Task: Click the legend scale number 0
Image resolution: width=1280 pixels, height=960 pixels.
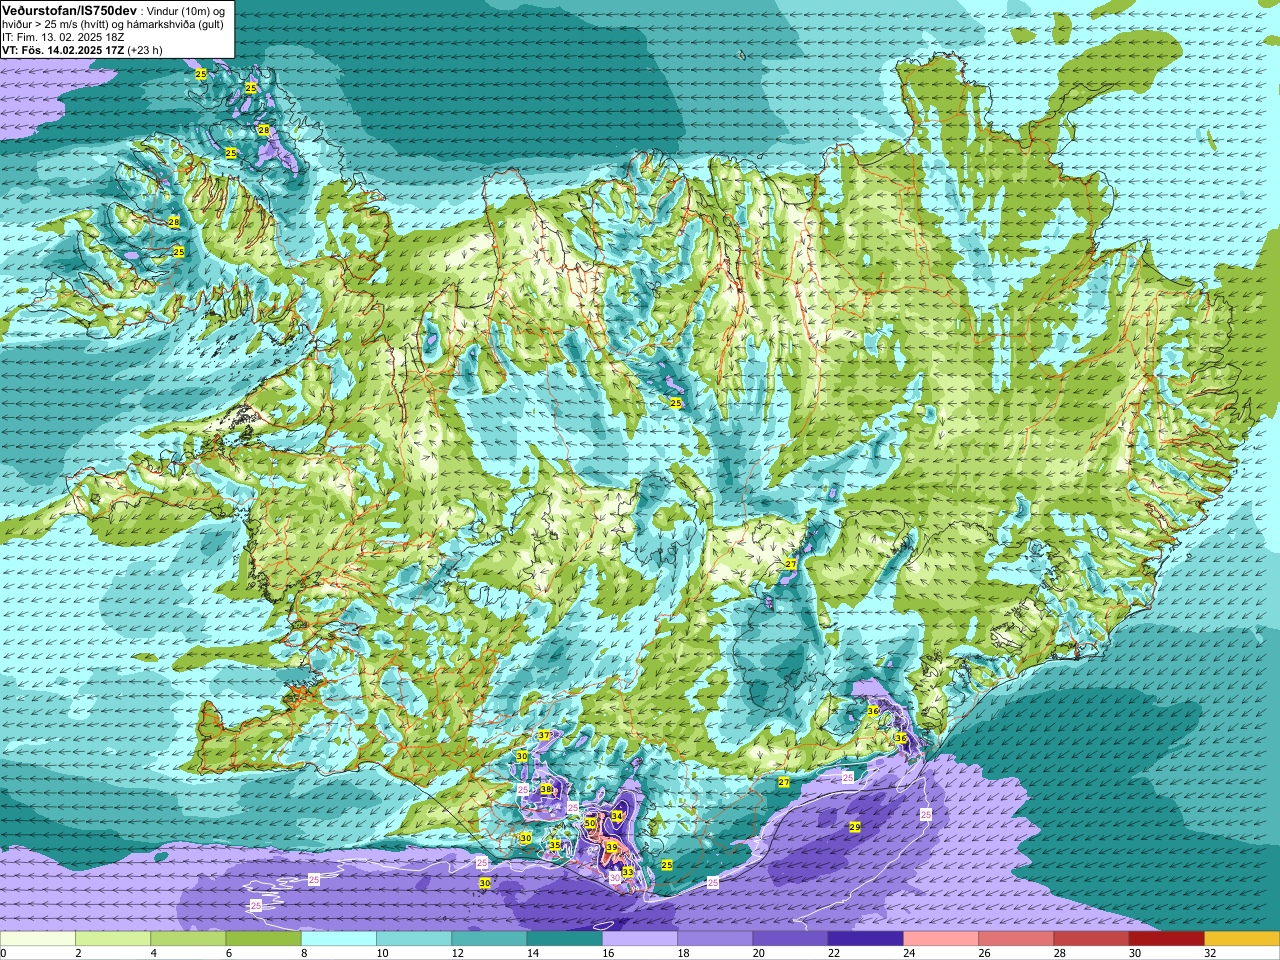Action: click(x=3, y=953)
